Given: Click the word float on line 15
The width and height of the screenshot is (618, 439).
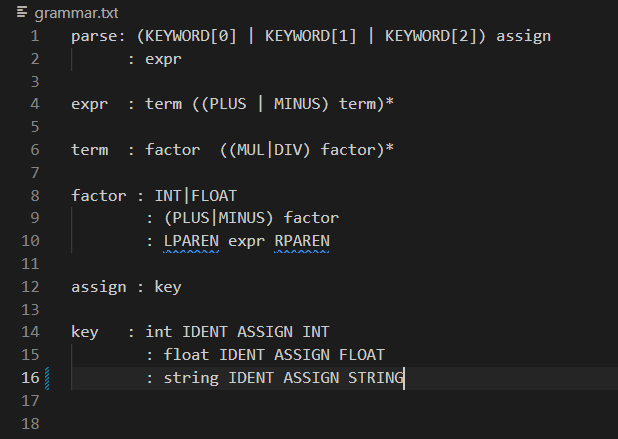Looking at the screenshot, I should tap(186, 355).
